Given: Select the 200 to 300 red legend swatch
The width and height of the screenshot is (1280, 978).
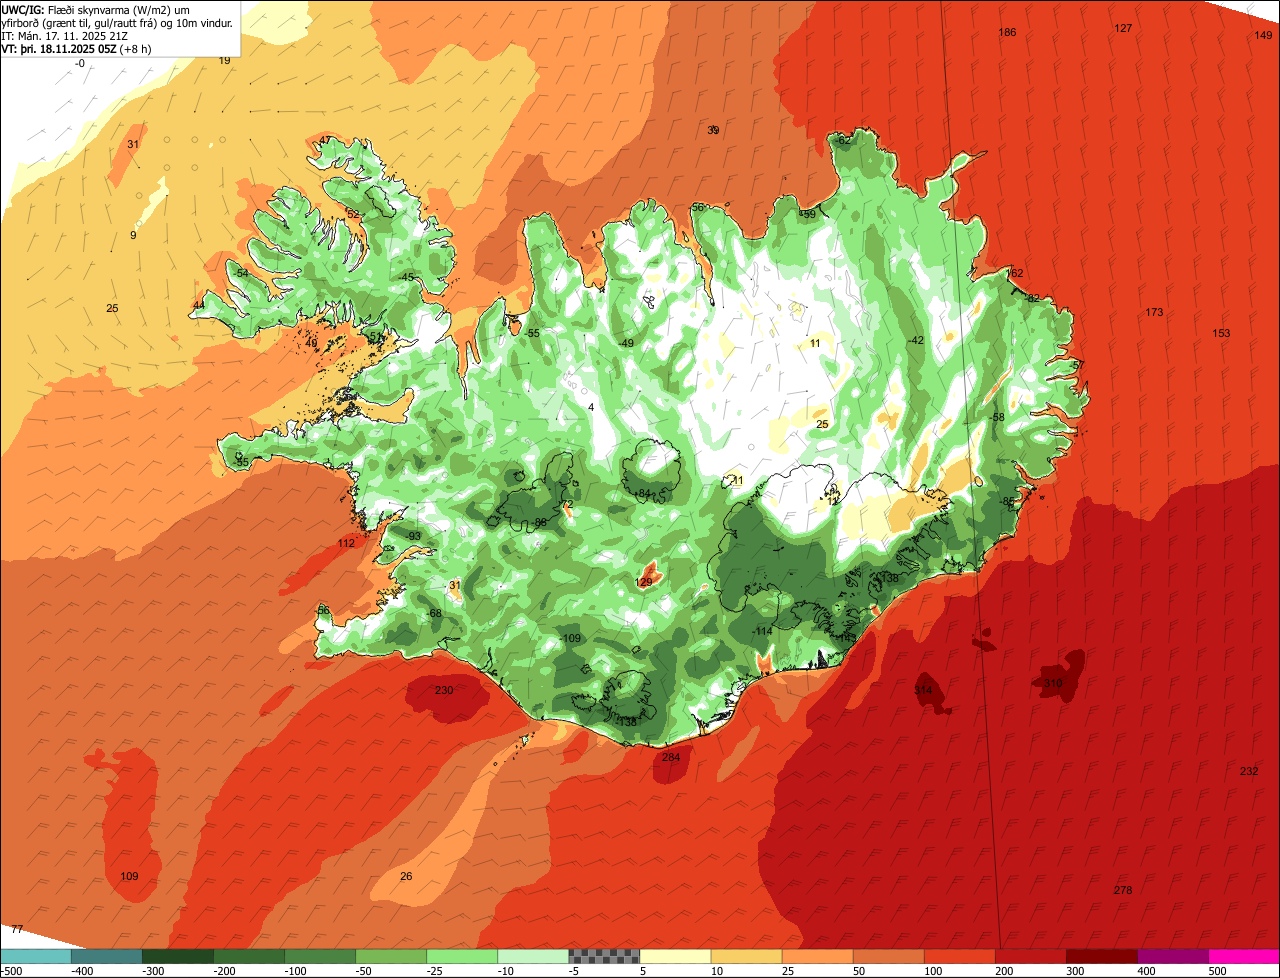Looking at the screenshot, I should point(1030,956).
